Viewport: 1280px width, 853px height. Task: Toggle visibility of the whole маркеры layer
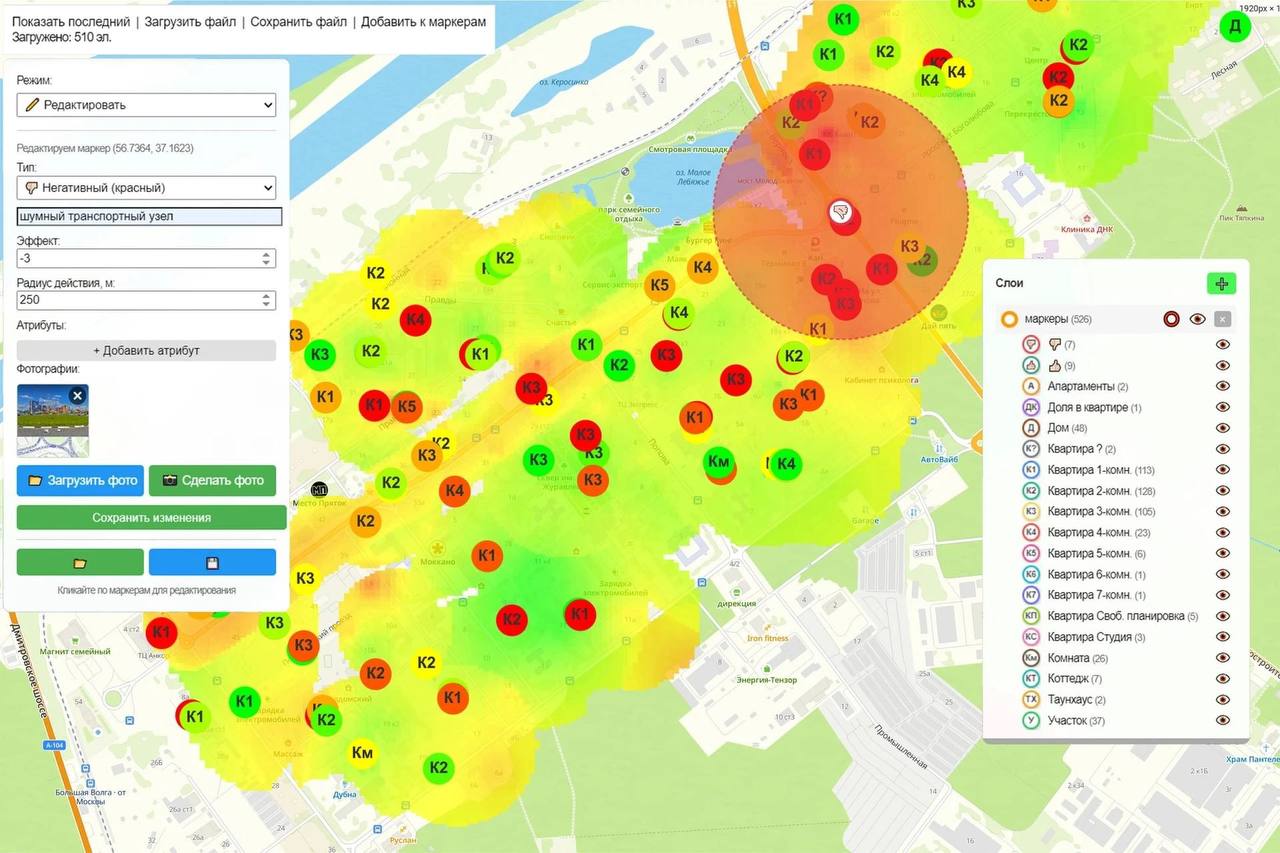[x=1197, y=319]
